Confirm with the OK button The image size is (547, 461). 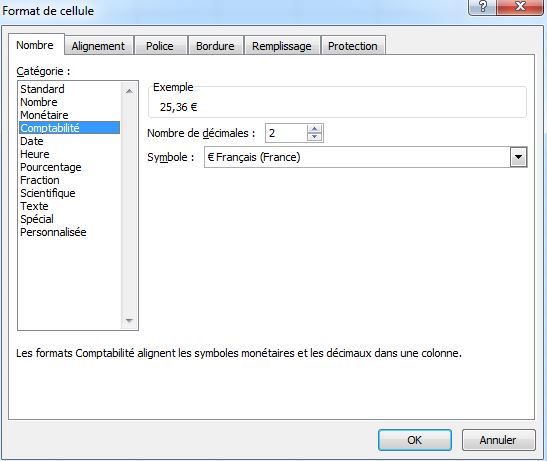tap(415, 440)
